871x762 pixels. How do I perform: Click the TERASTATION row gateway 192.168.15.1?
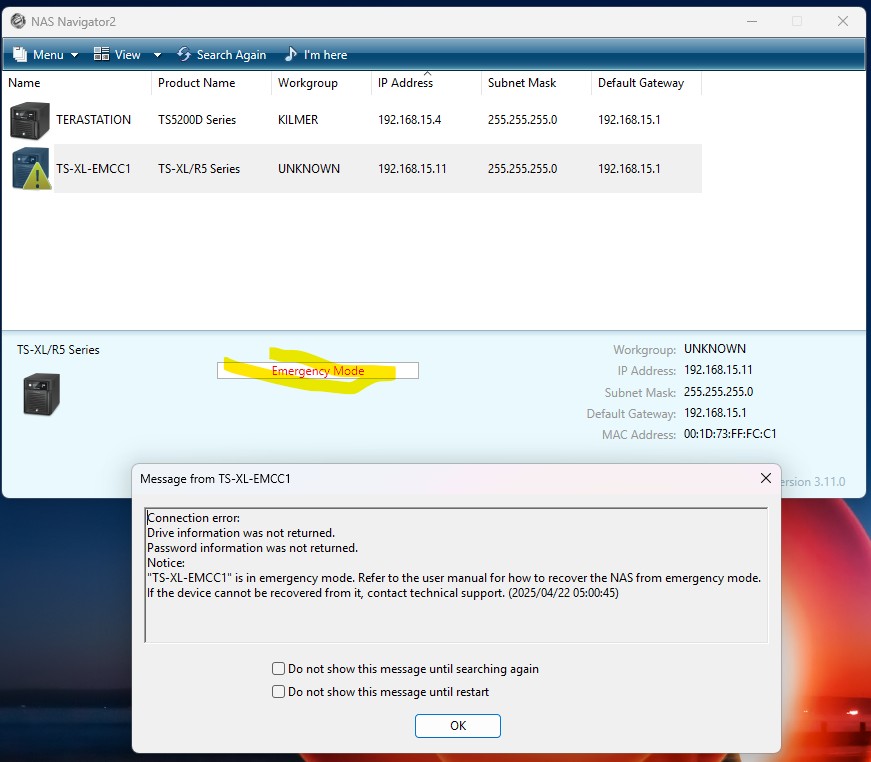[x=629, y=120]
